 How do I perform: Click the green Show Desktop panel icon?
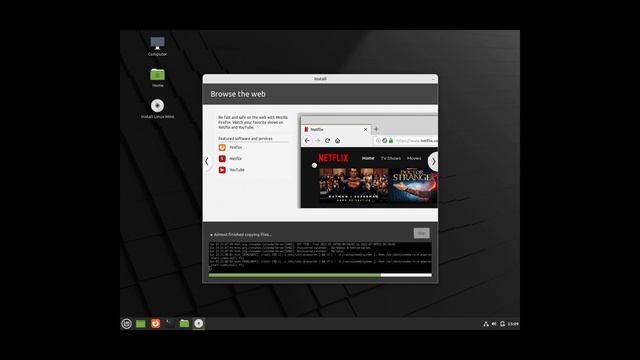pos(141,324)
